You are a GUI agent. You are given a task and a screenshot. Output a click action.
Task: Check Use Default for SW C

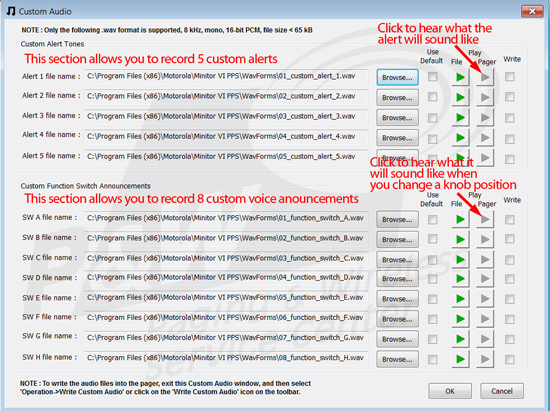pyautogui.click(x=432, y=260)
